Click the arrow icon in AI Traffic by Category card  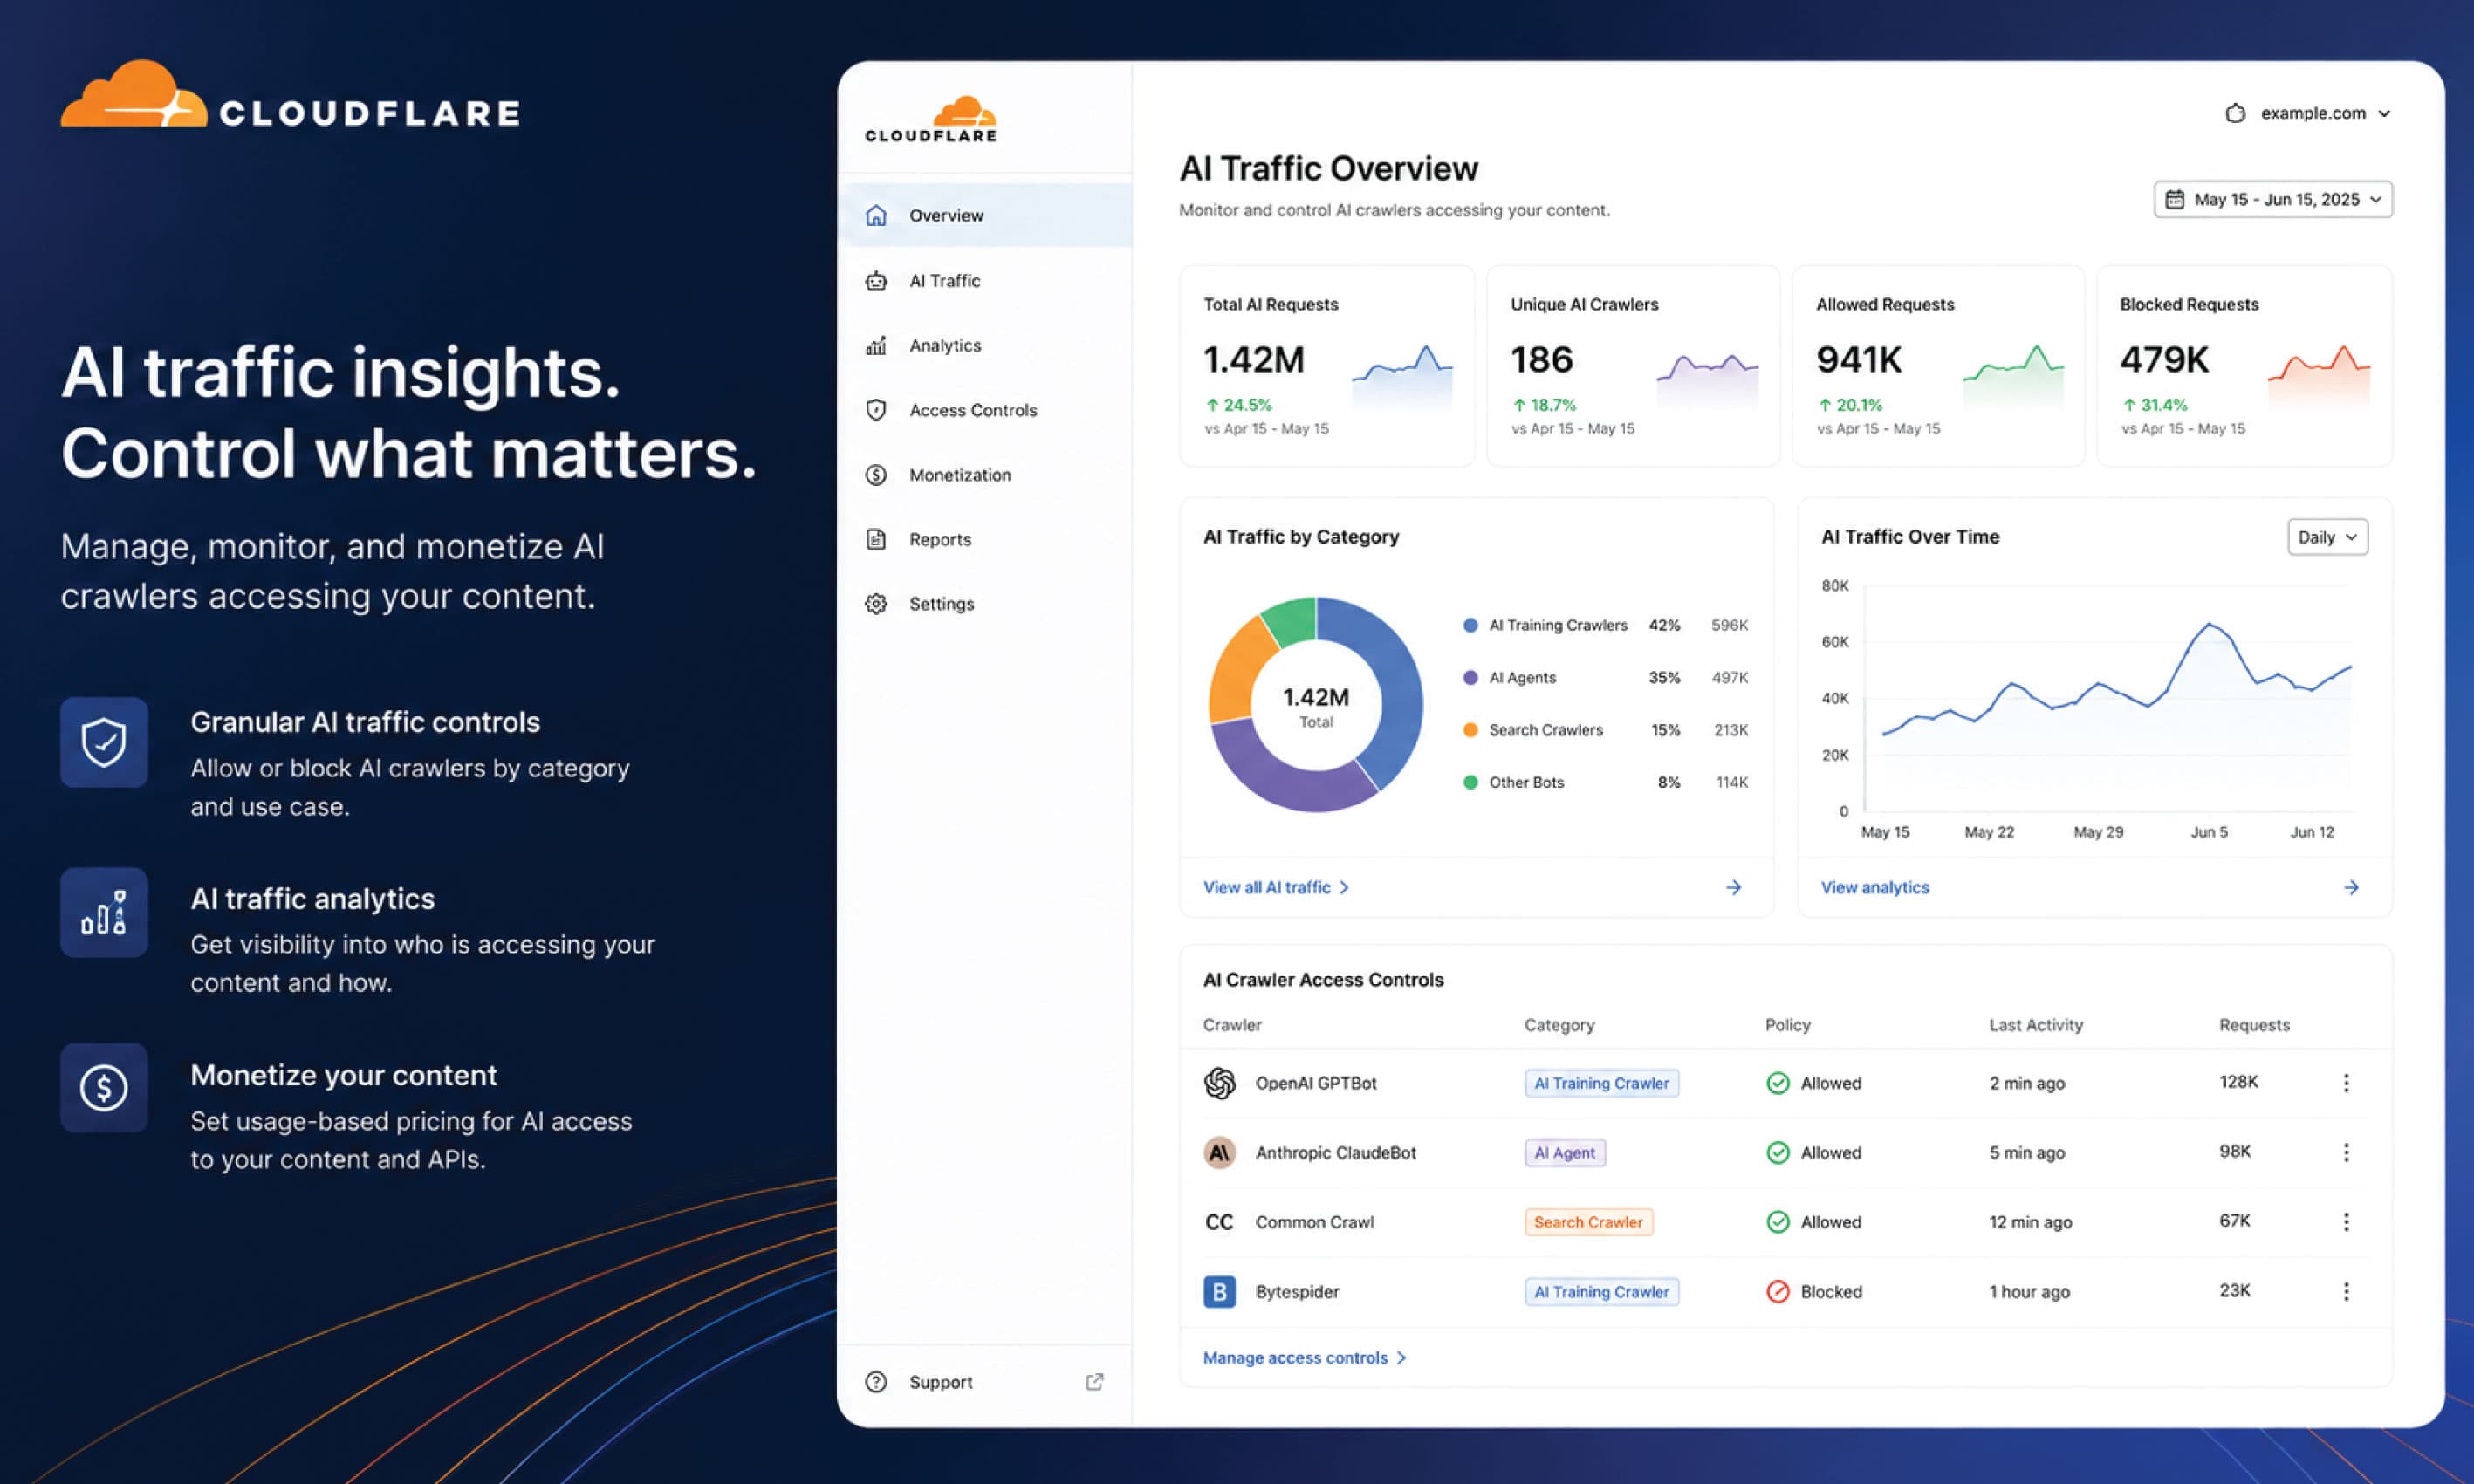(x=1734, y=888)
